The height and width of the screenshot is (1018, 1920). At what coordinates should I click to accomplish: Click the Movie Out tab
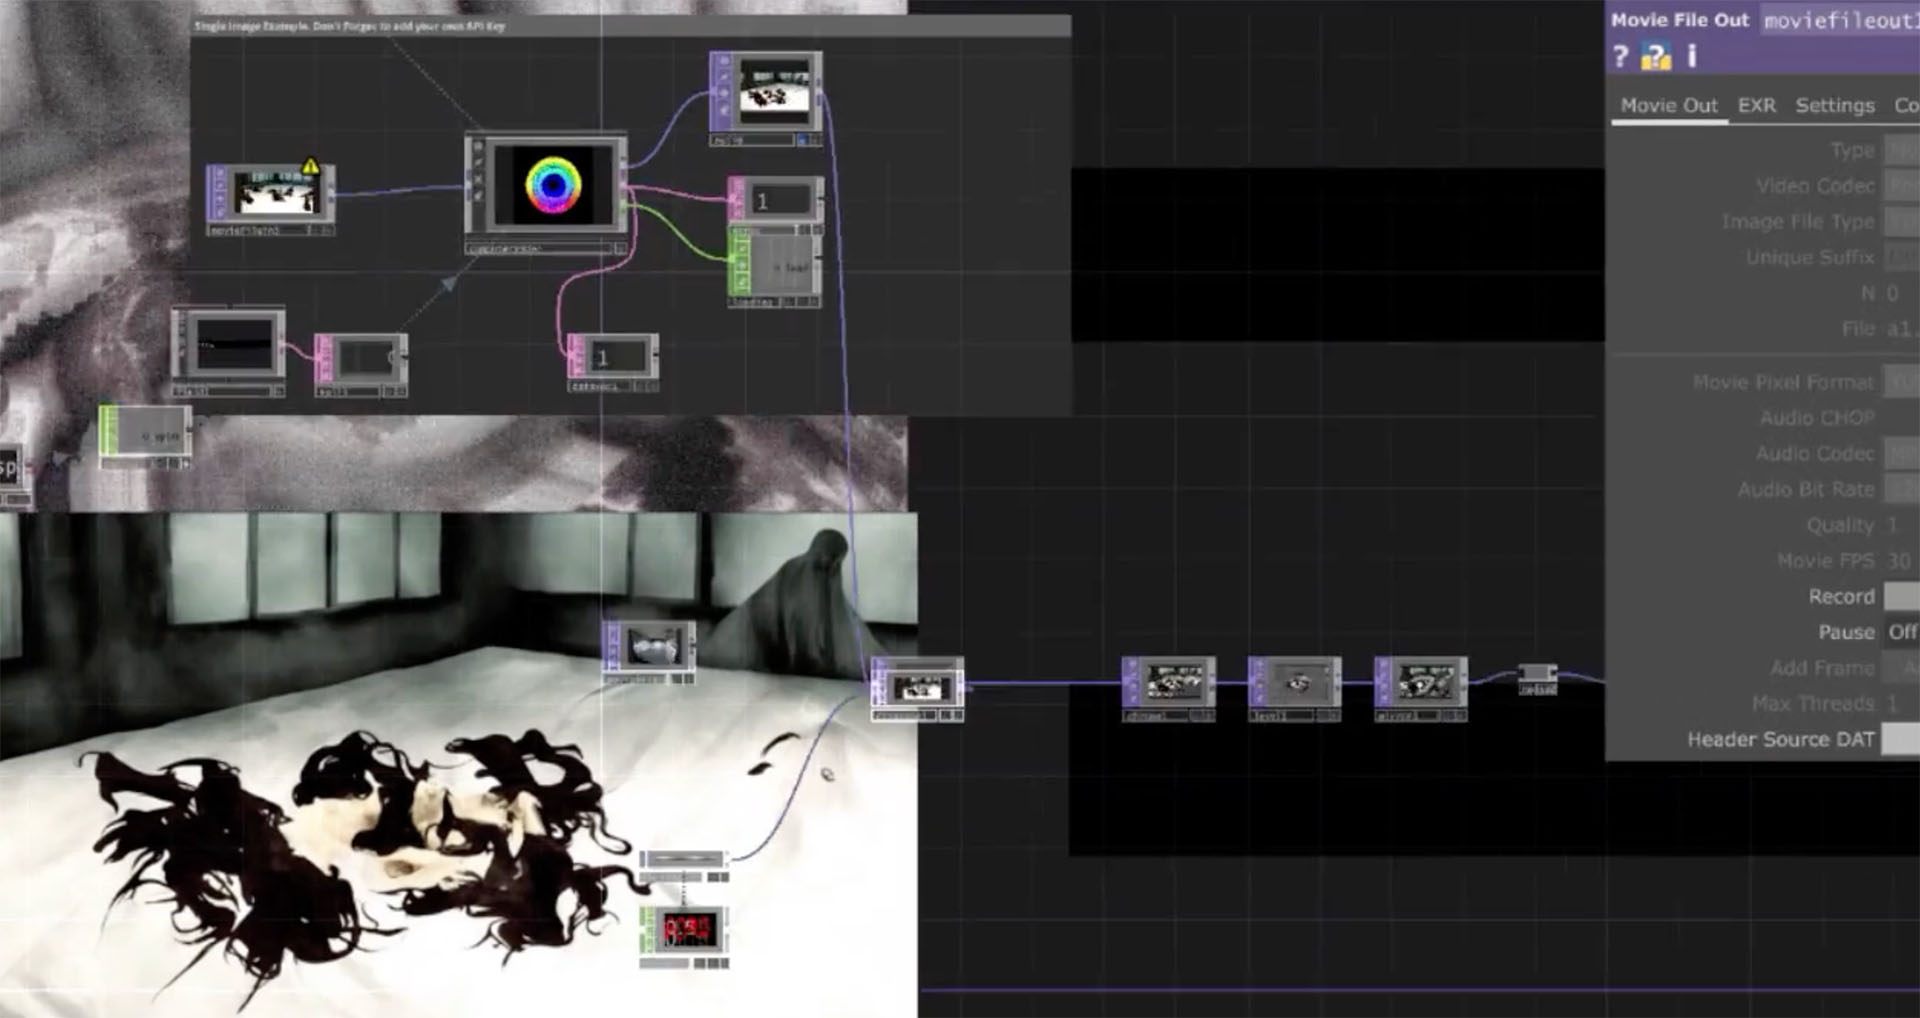click(x=1668, y=106)
